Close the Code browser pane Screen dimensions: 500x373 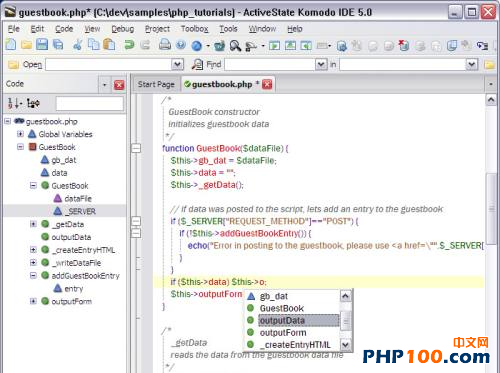(x=119, y=85)
